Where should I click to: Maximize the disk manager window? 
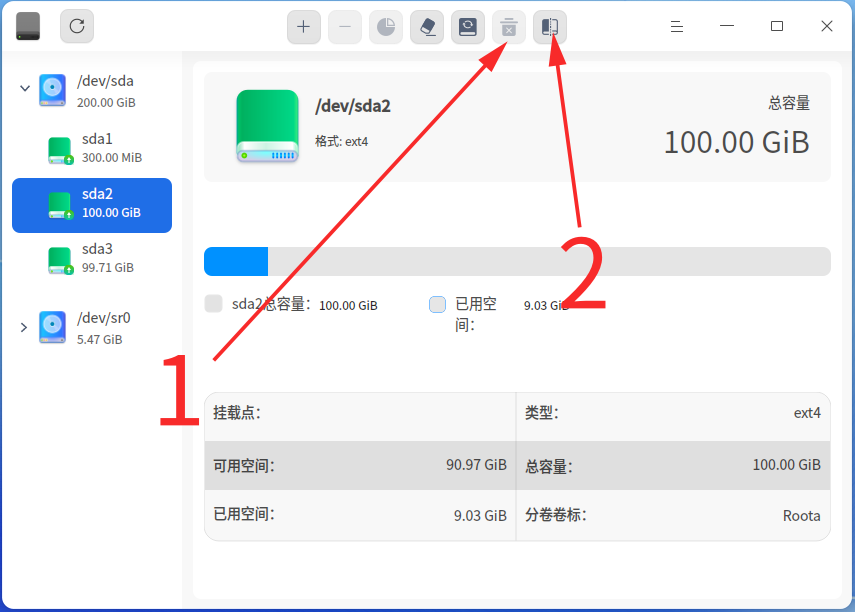(777, 26)
